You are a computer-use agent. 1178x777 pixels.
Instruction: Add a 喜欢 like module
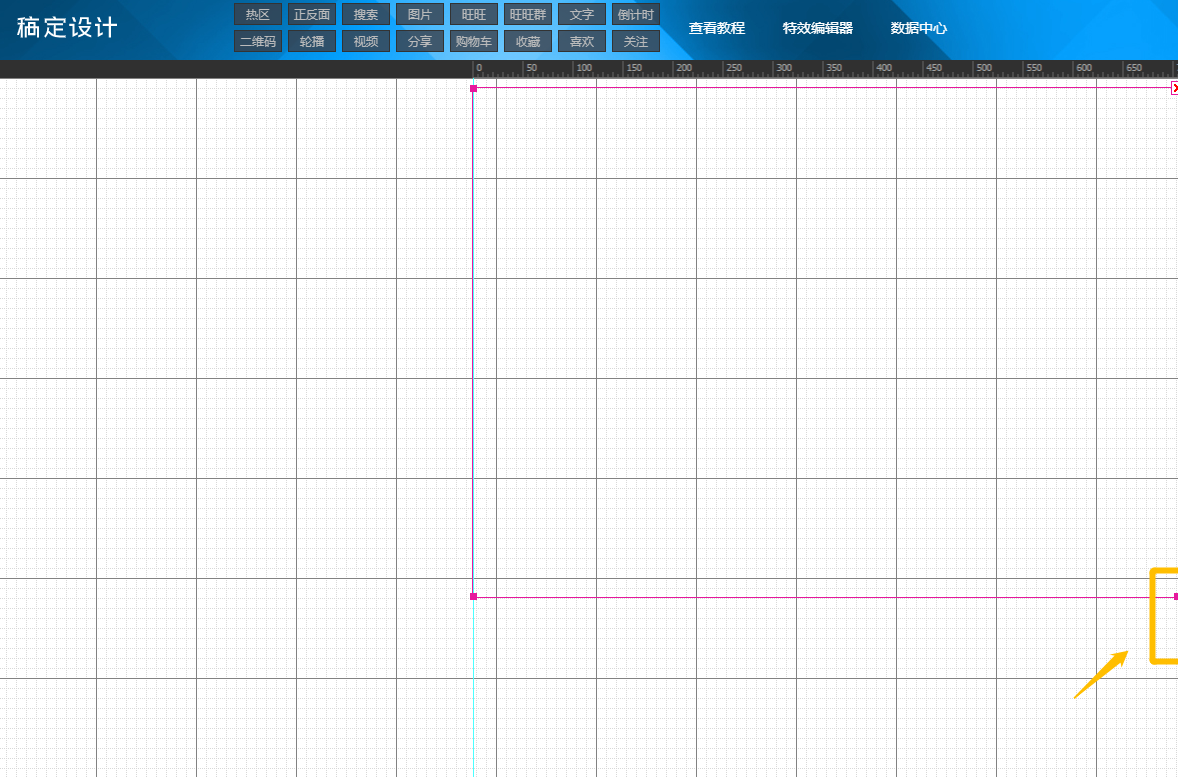(x=582, y=41)
